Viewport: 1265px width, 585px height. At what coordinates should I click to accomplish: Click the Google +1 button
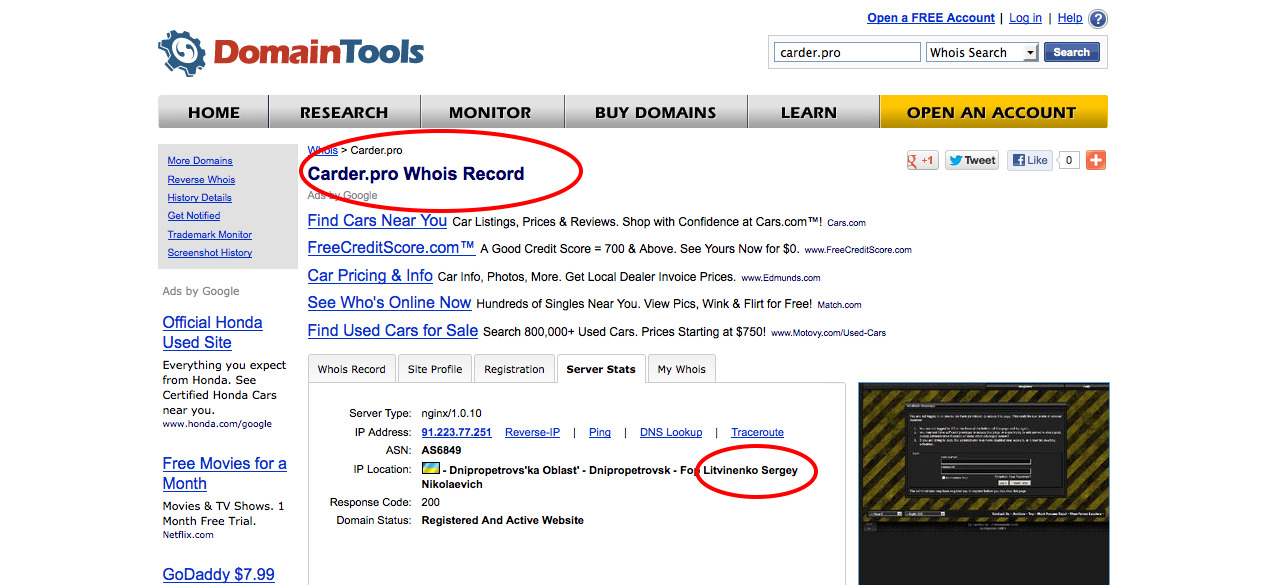922,160
